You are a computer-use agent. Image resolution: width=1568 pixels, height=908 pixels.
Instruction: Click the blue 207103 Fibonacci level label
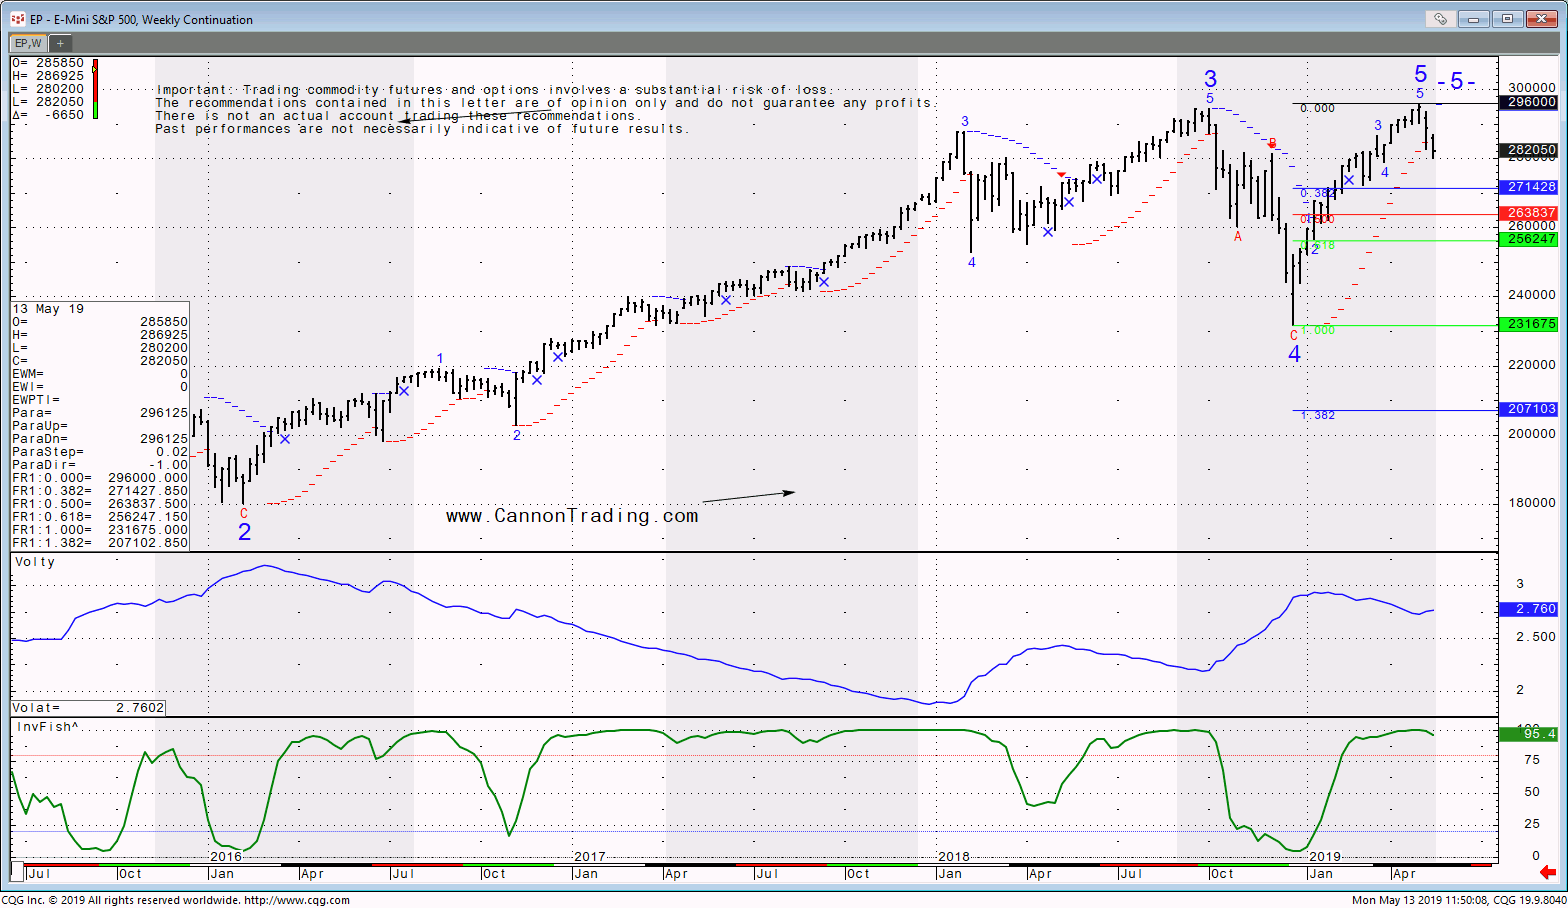click(x=1531, y=409)
